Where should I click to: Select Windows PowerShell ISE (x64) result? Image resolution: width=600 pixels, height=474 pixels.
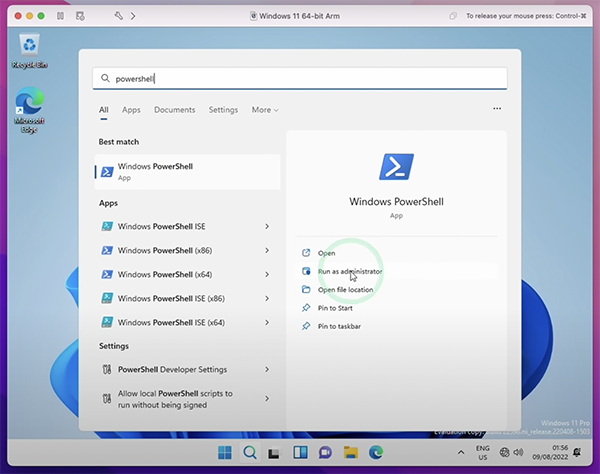pos(186,323)
